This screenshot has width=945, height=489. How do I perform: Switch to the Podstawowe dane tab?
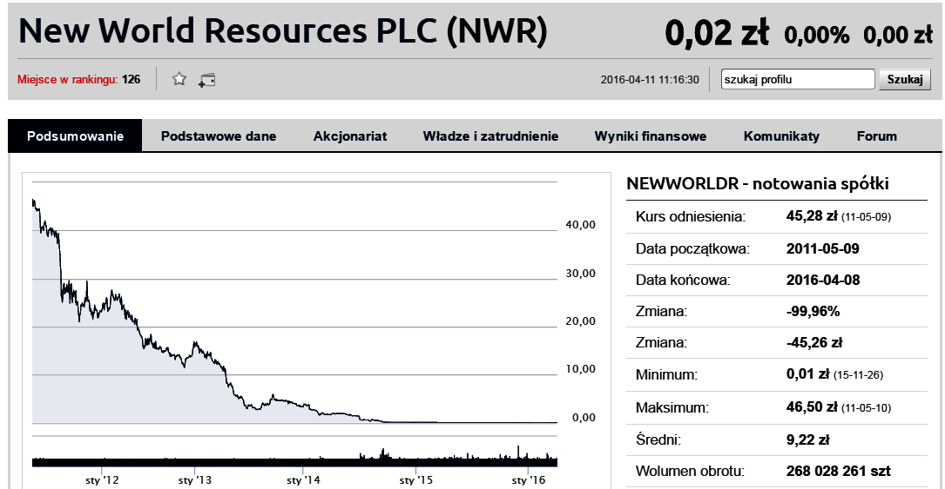[218, 136]
